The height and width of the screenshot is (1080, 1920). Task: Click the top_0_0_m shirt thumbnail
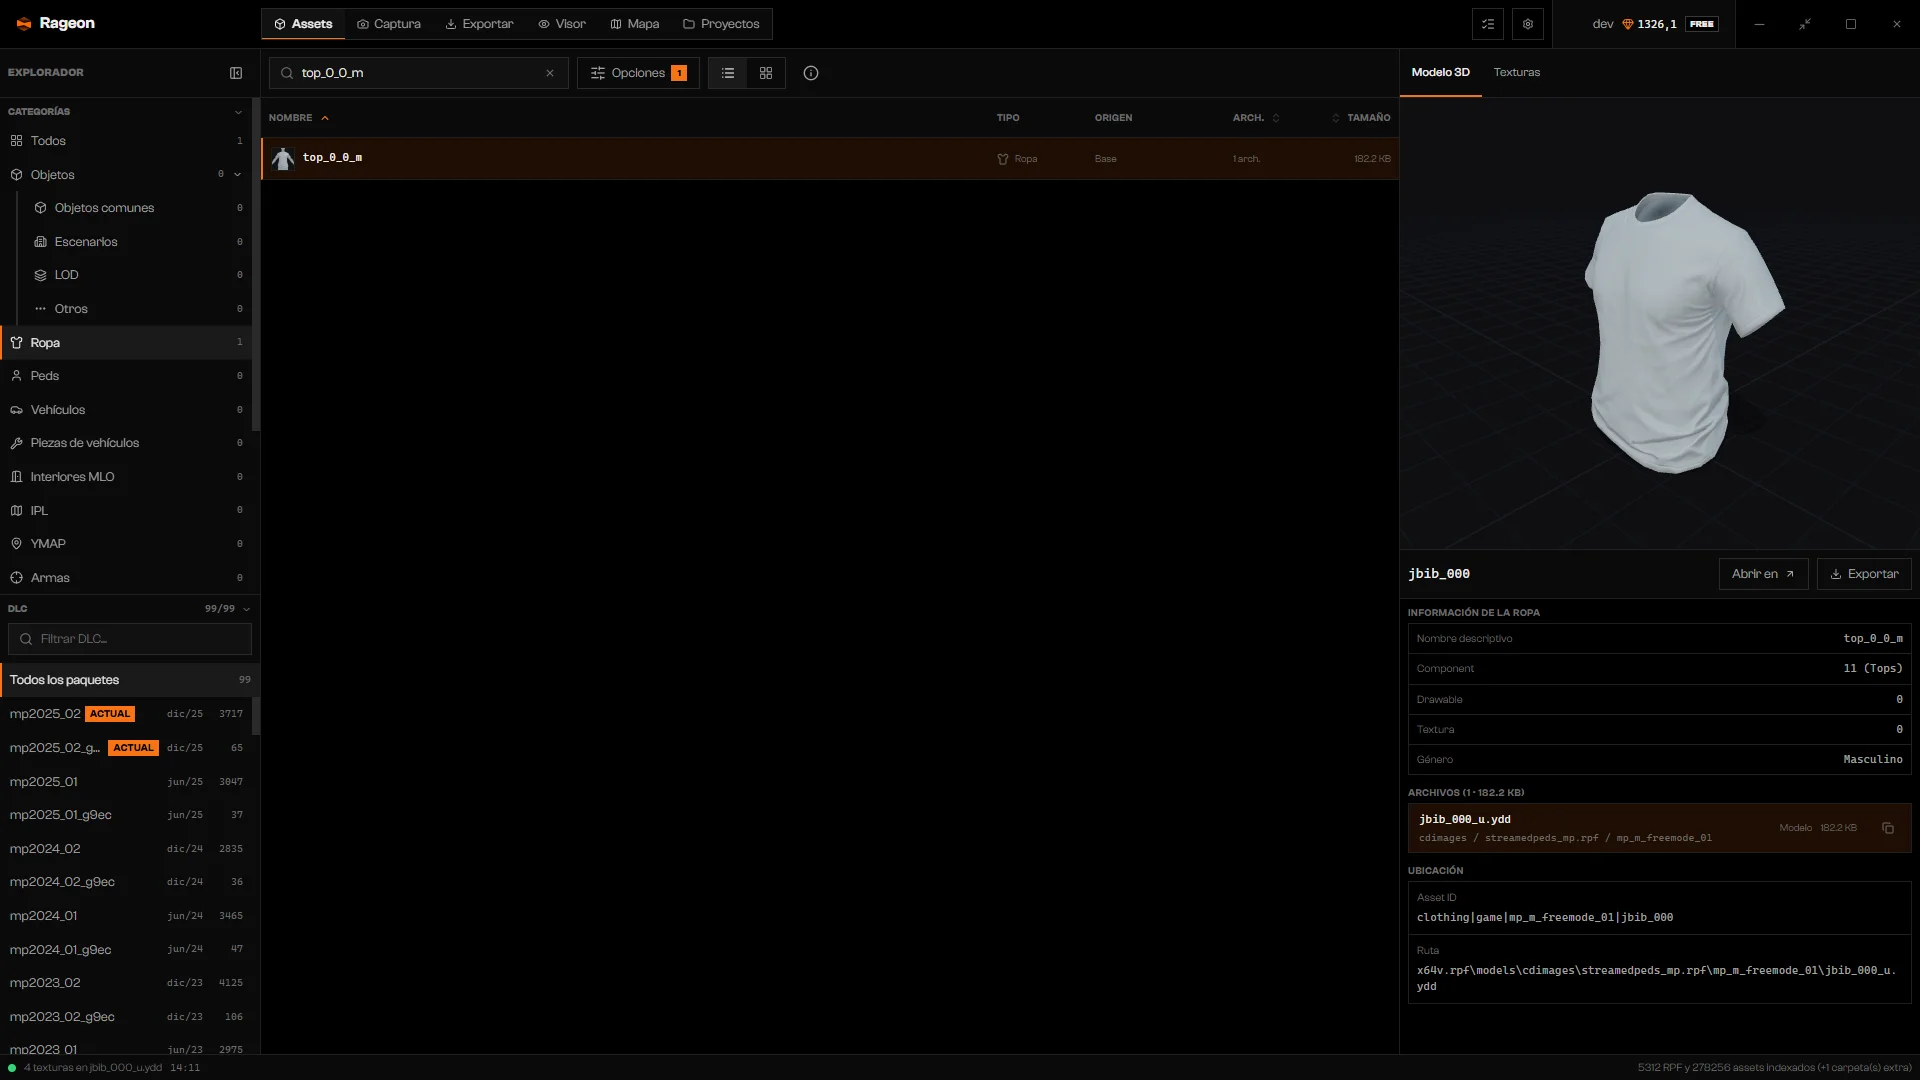tap(283, 158)
